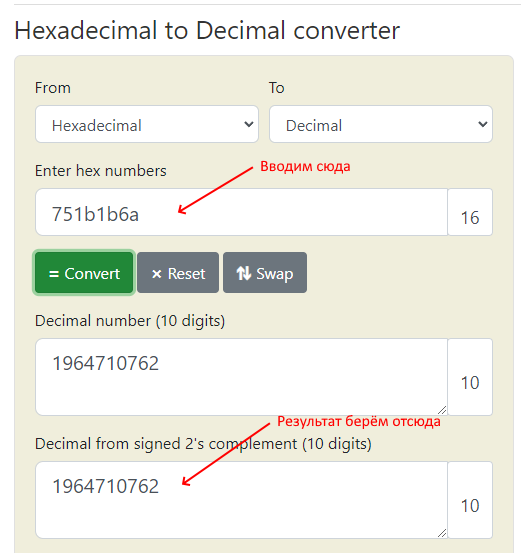This screenshot has width=521, height=553.
Task: Click the Swap button
Action: 265,273
